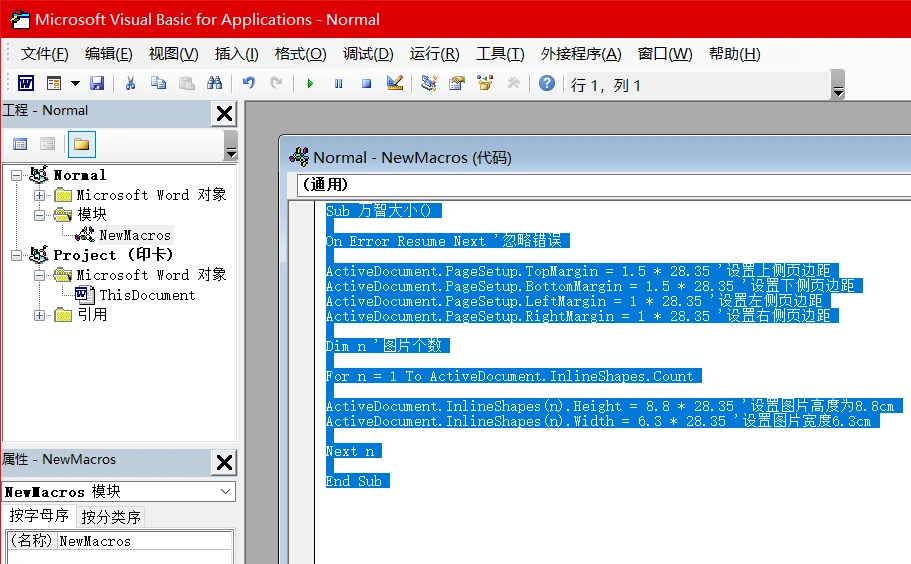Open the 格式(O) menu
The image size is (911, 564).
(300, 54)
